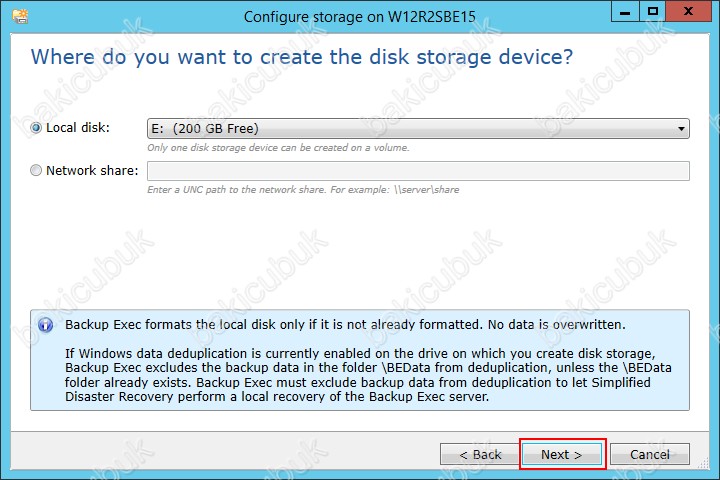
Task: Click the blue information icon
Action: point(45,325)
